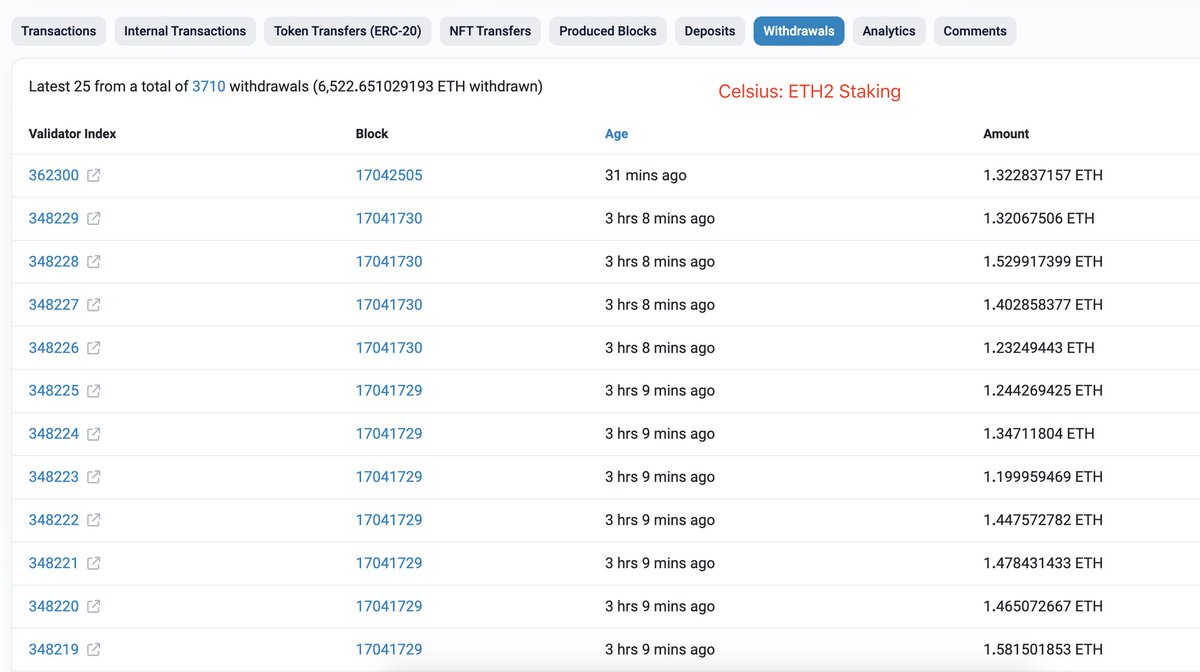The width and height of the screenshot is (1200, 672).
Task: Click the external link icon beside validator 348229
Action: 95,218
